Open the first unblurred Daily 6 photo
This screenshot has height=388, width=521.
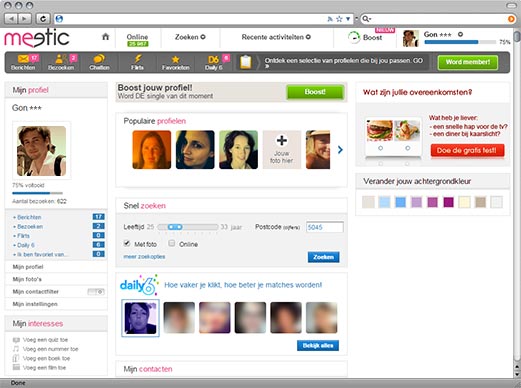[x=140, y=318]
